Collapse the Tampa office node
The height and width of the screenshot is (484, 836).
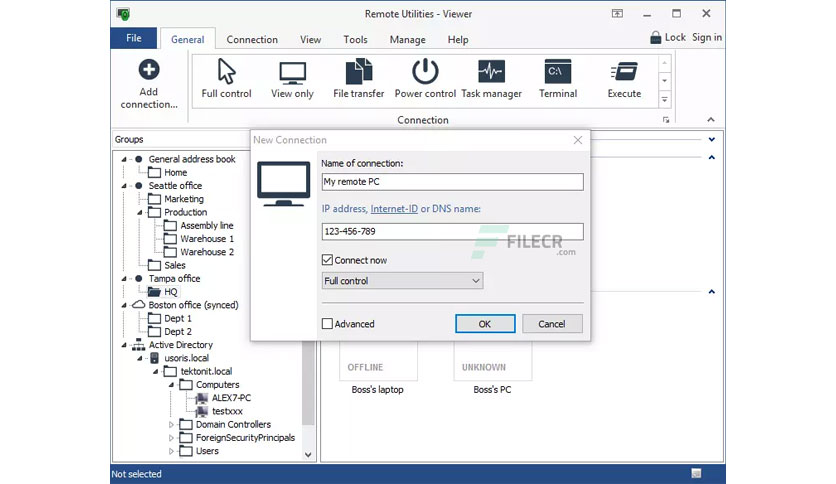(x=124, y=279)
